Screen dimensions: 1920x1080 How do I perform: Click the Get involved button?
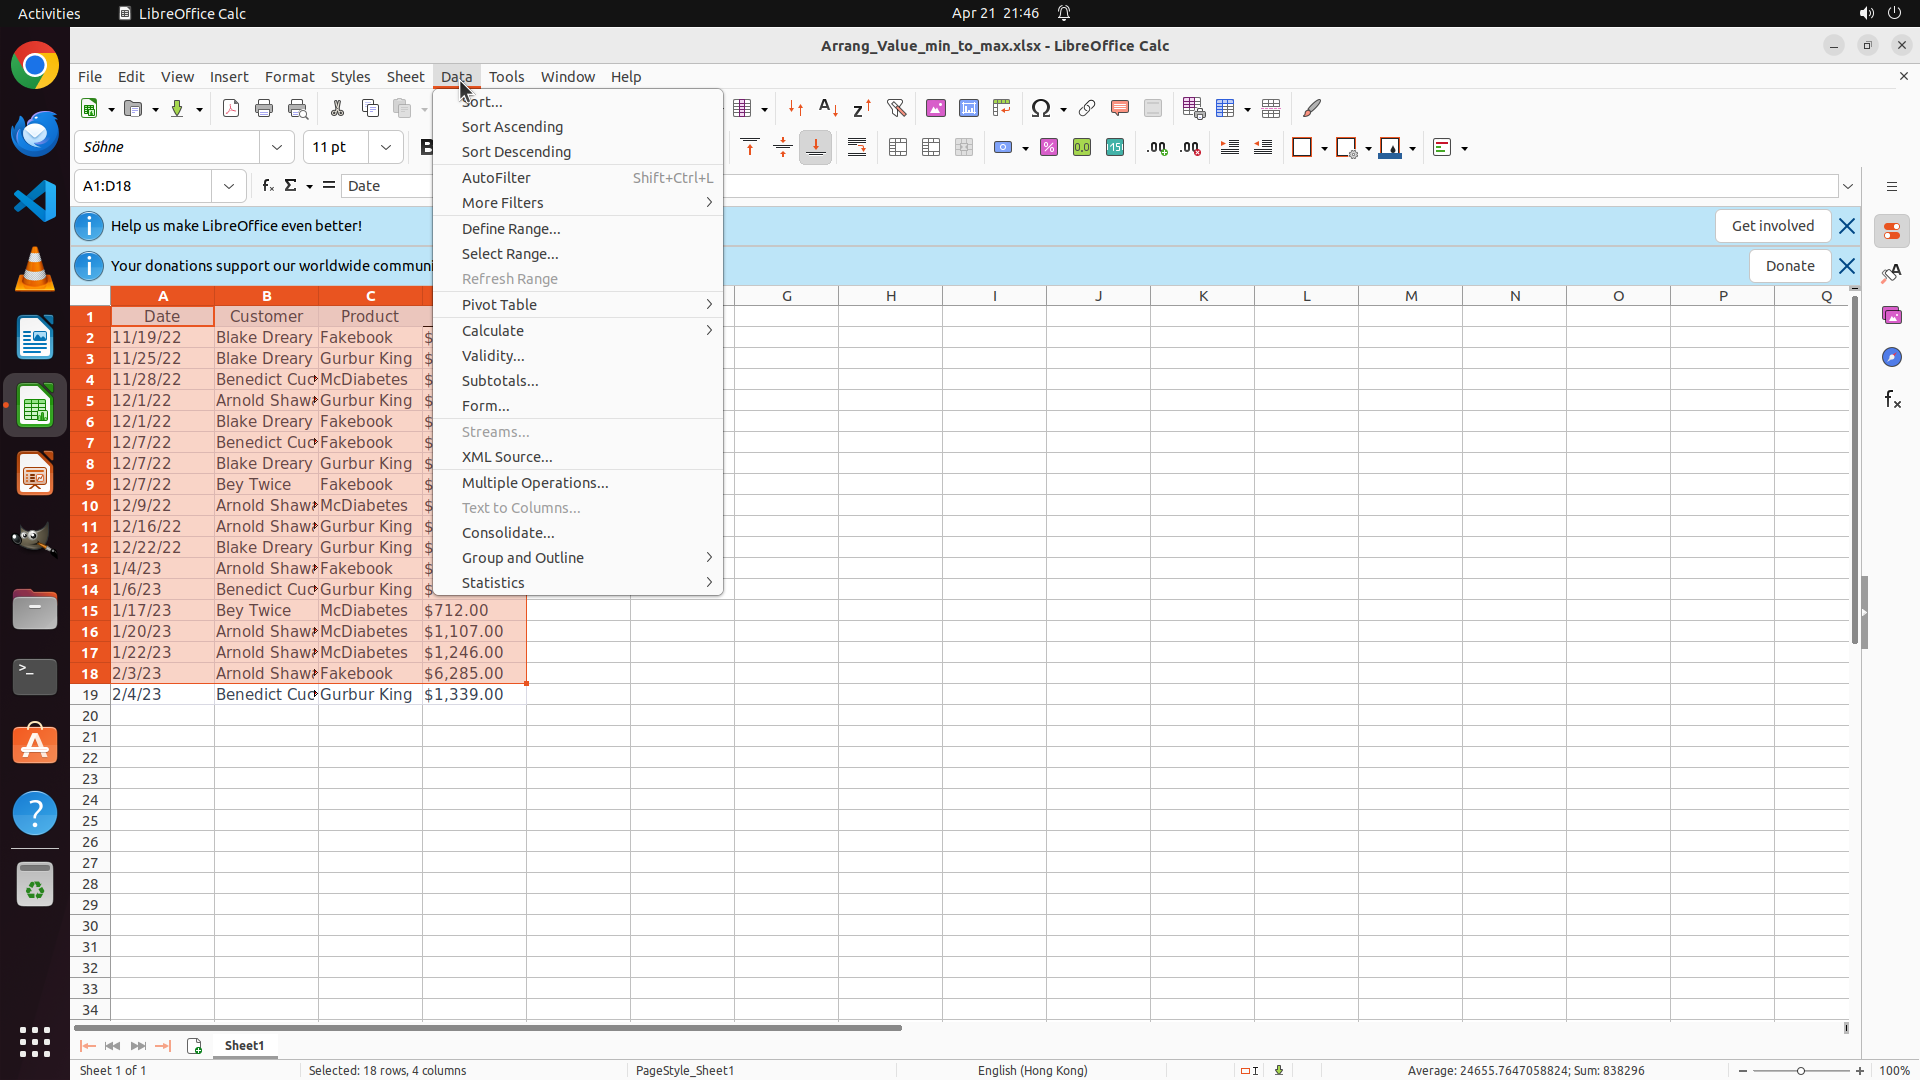(x=1772, y=226)
